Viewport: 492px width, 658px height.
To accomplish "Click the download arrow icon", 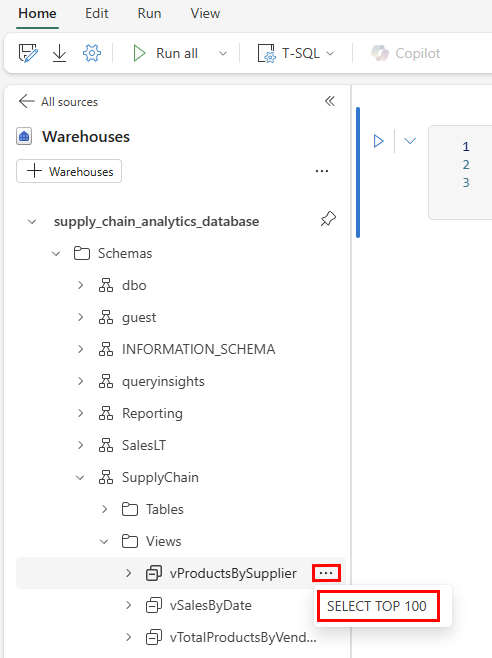I will (60, 54).
